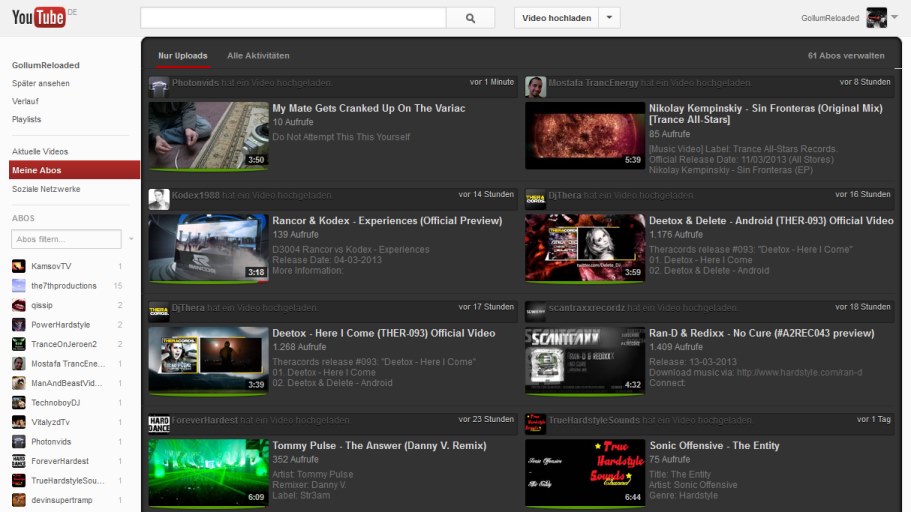
Task: Open Sonic Offensive The Entity title
Action: pyautogui.click(x=714, y=446)
